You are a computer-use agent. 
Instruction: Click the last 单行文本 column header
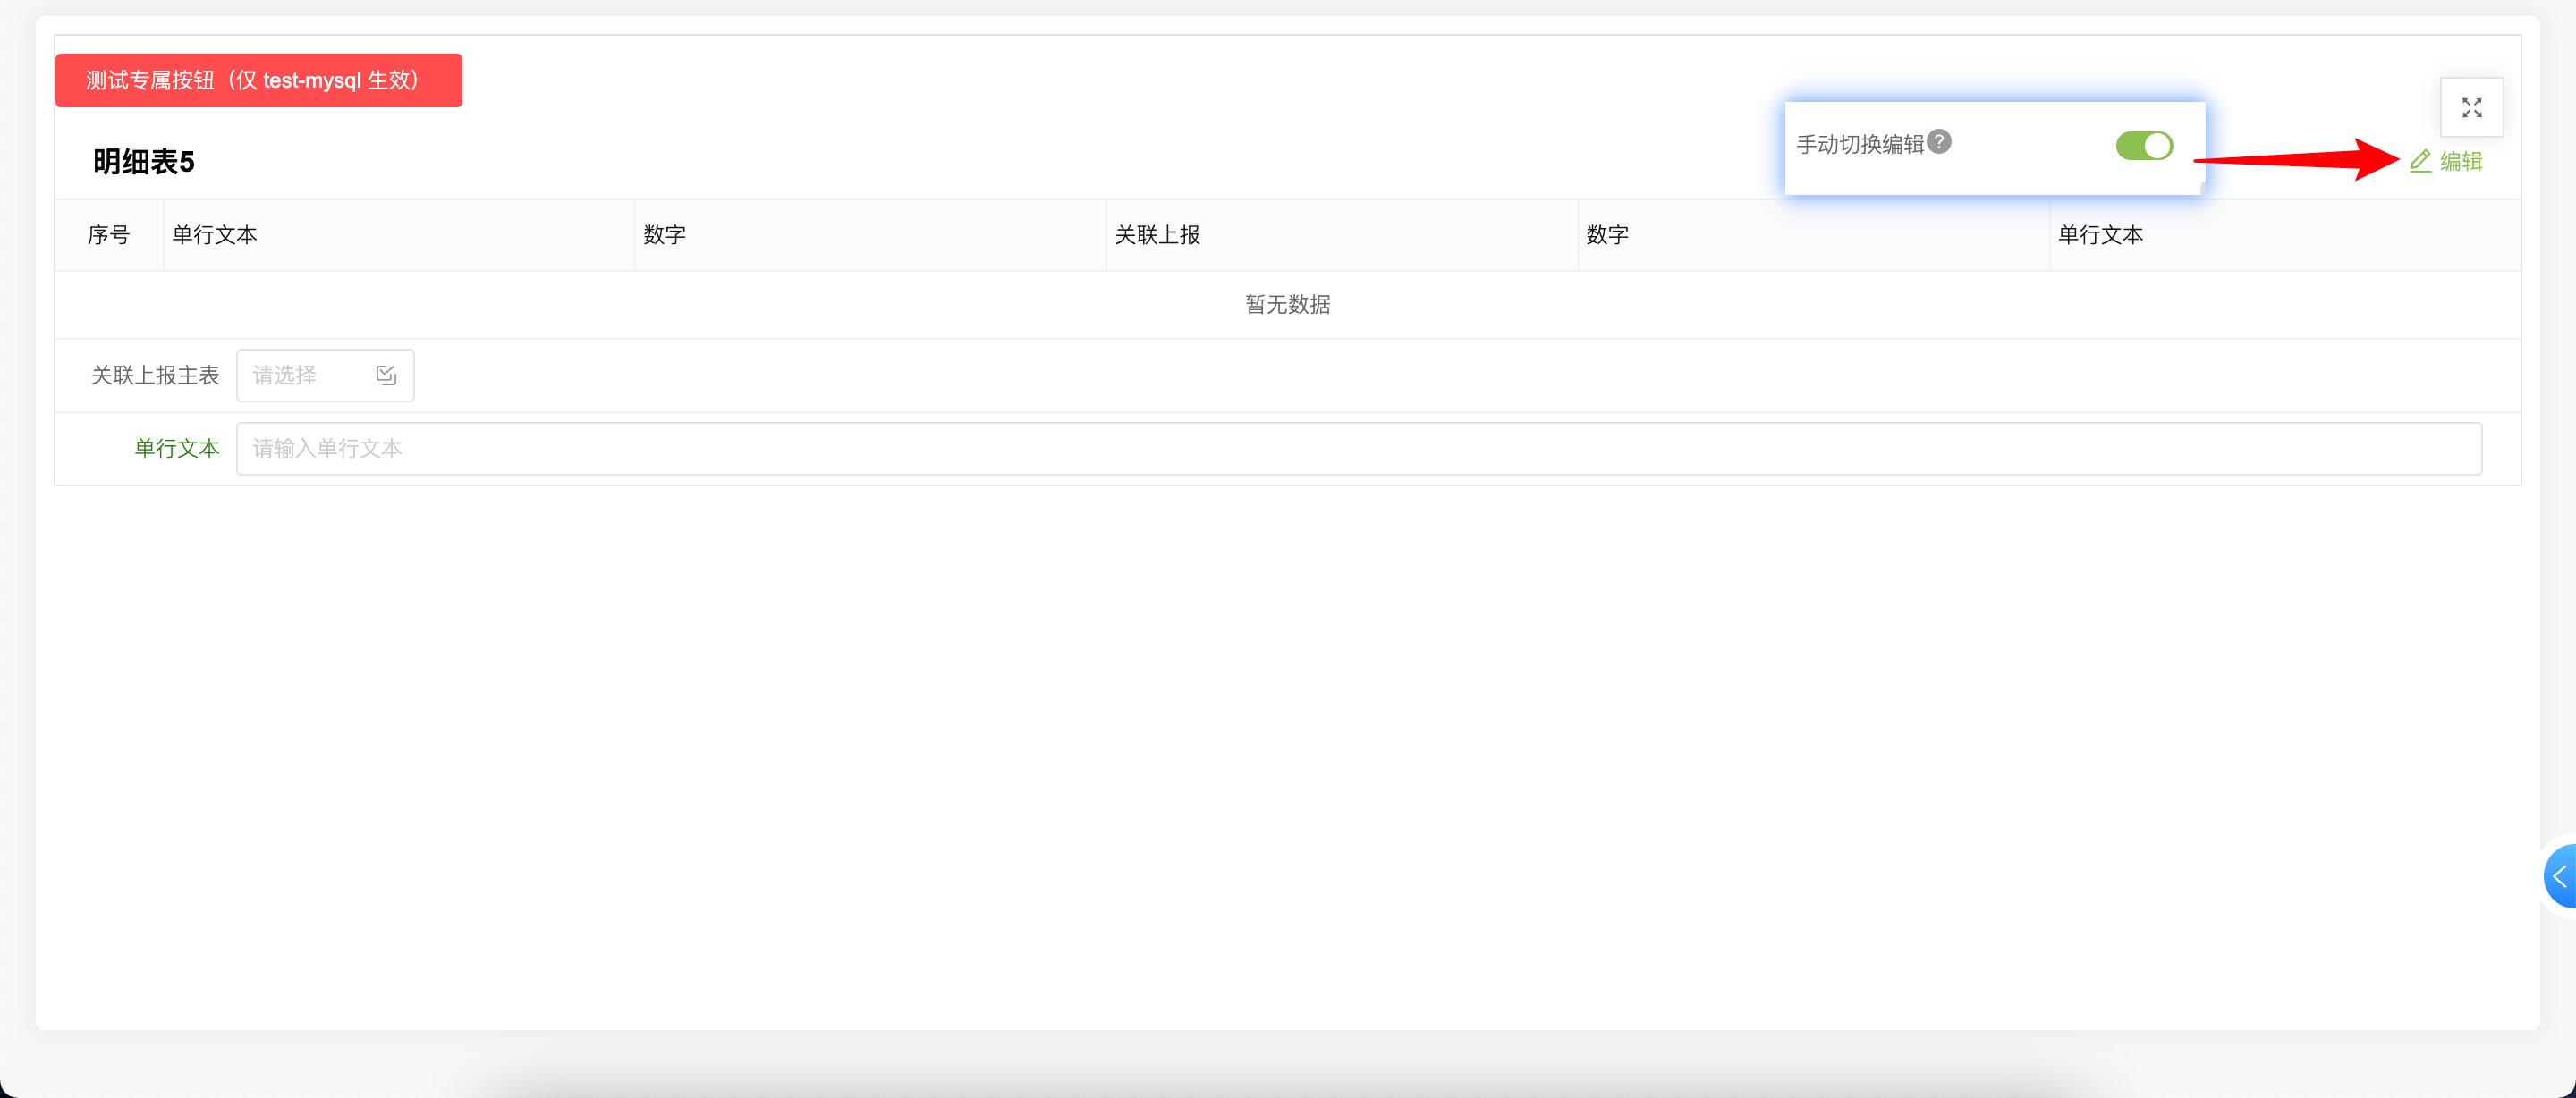(x=2285, y=235)
